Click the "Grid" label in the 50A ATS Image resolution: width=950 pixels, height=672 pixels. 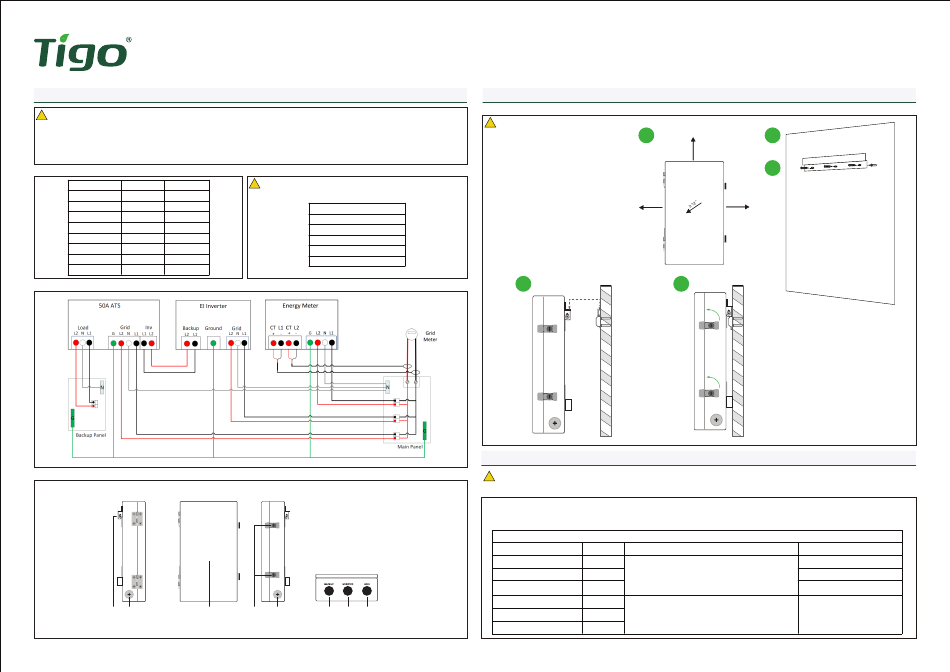click(125, 327)
